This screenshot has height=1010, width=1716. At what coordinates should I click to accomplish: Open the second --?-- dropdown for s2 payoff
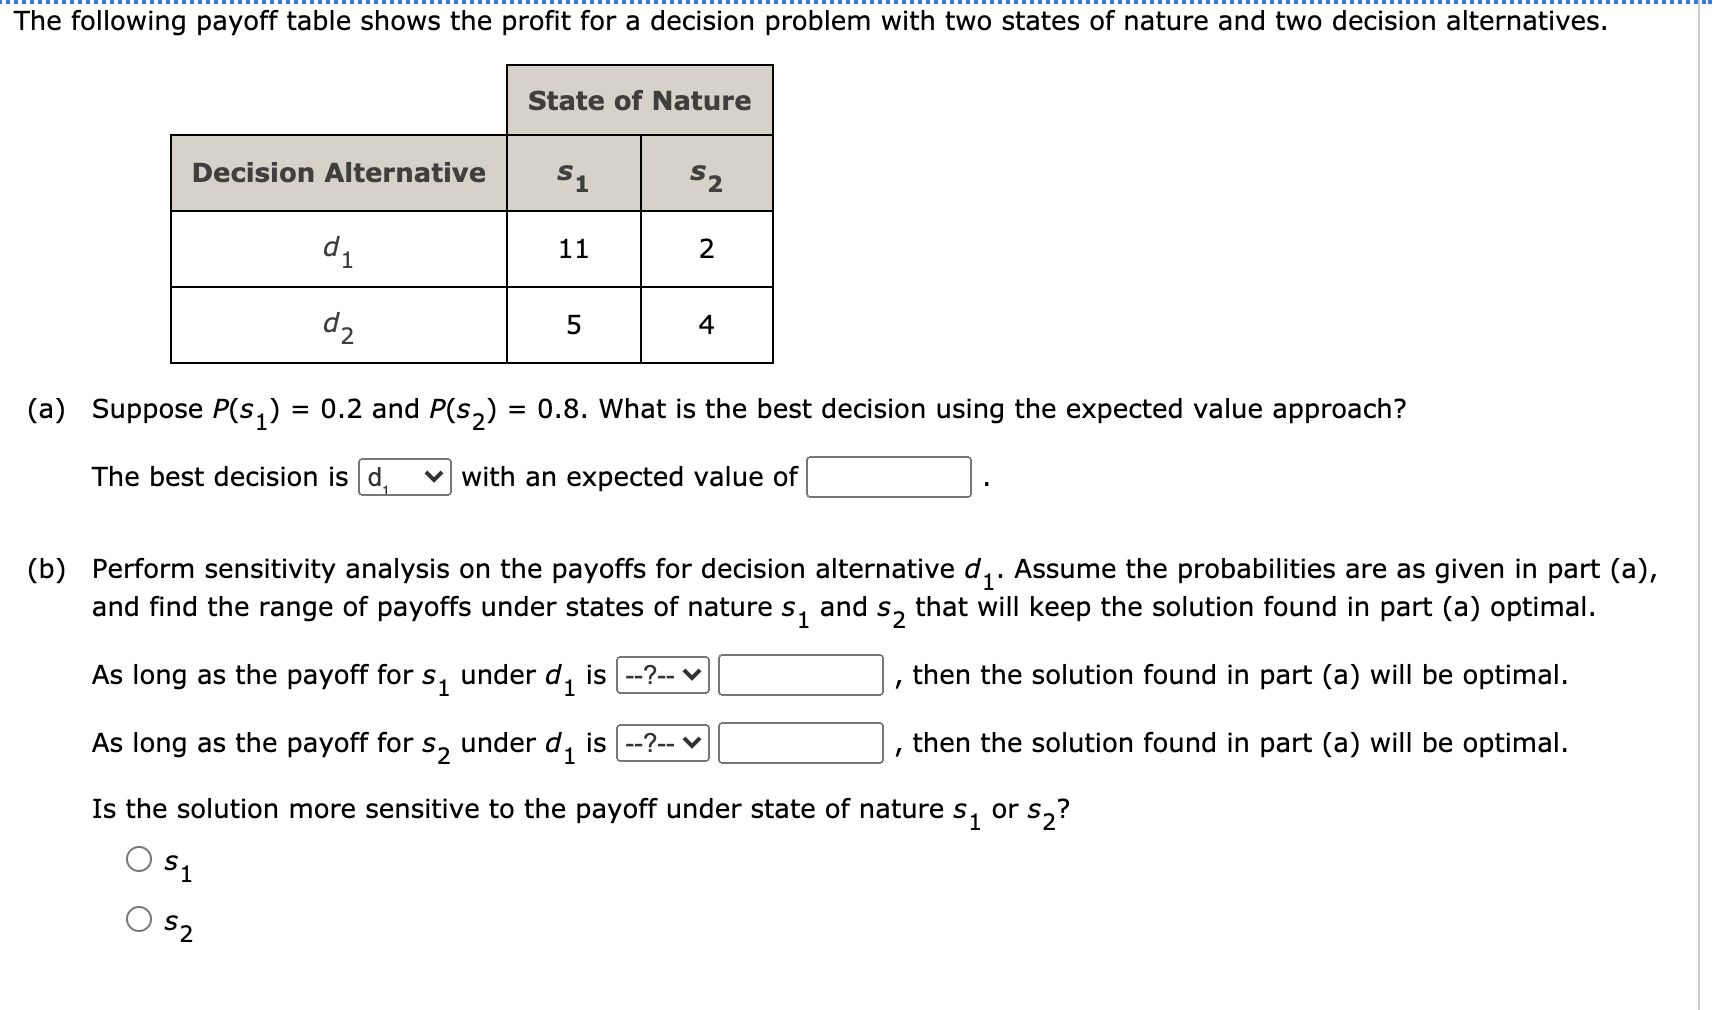point(663,743)
